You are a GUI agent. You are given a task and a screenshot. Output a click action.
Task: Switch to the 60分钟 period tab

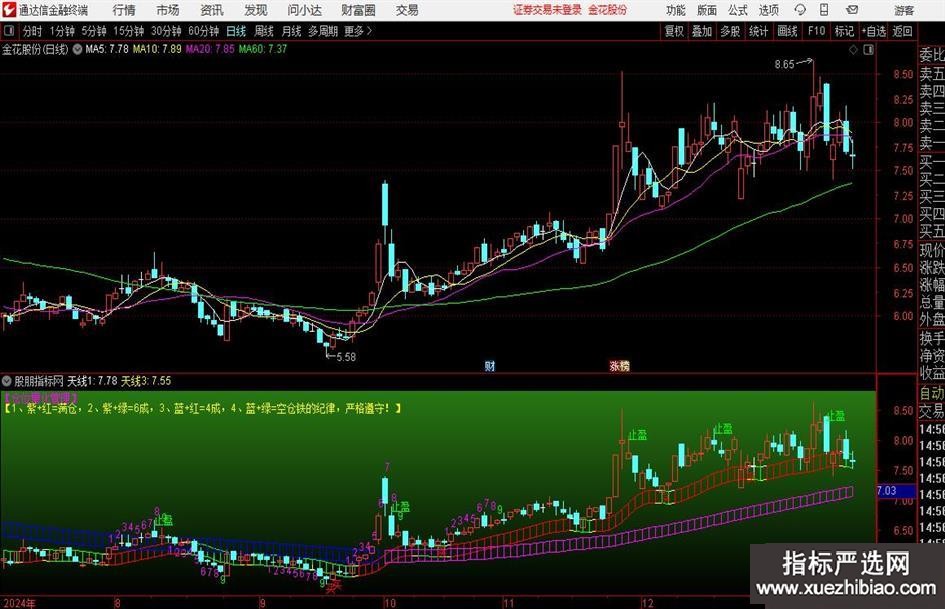pos(204,31)
